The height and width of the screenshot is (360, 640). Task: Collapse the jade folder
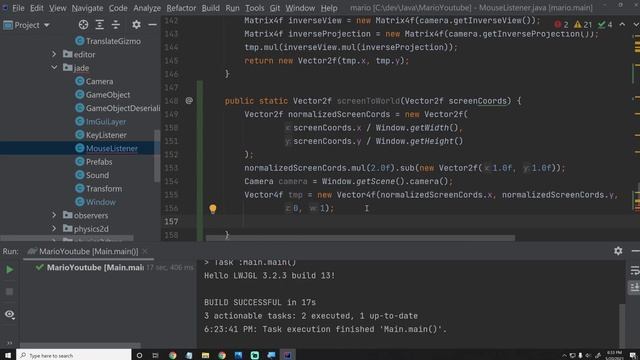coord(54,67)
